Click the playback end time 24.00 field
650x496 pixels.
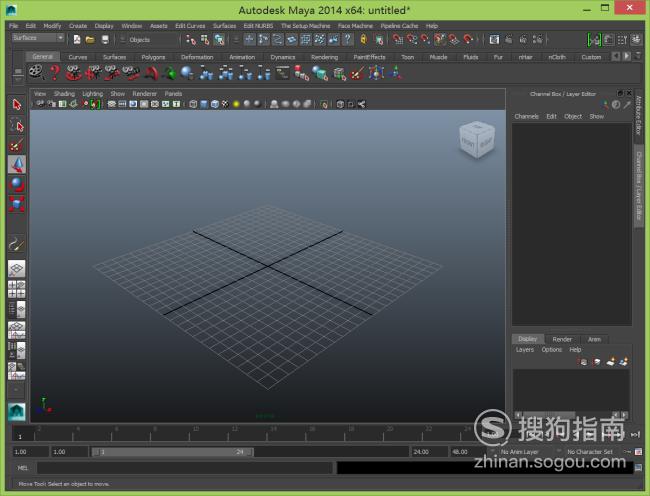coord(429,452)
